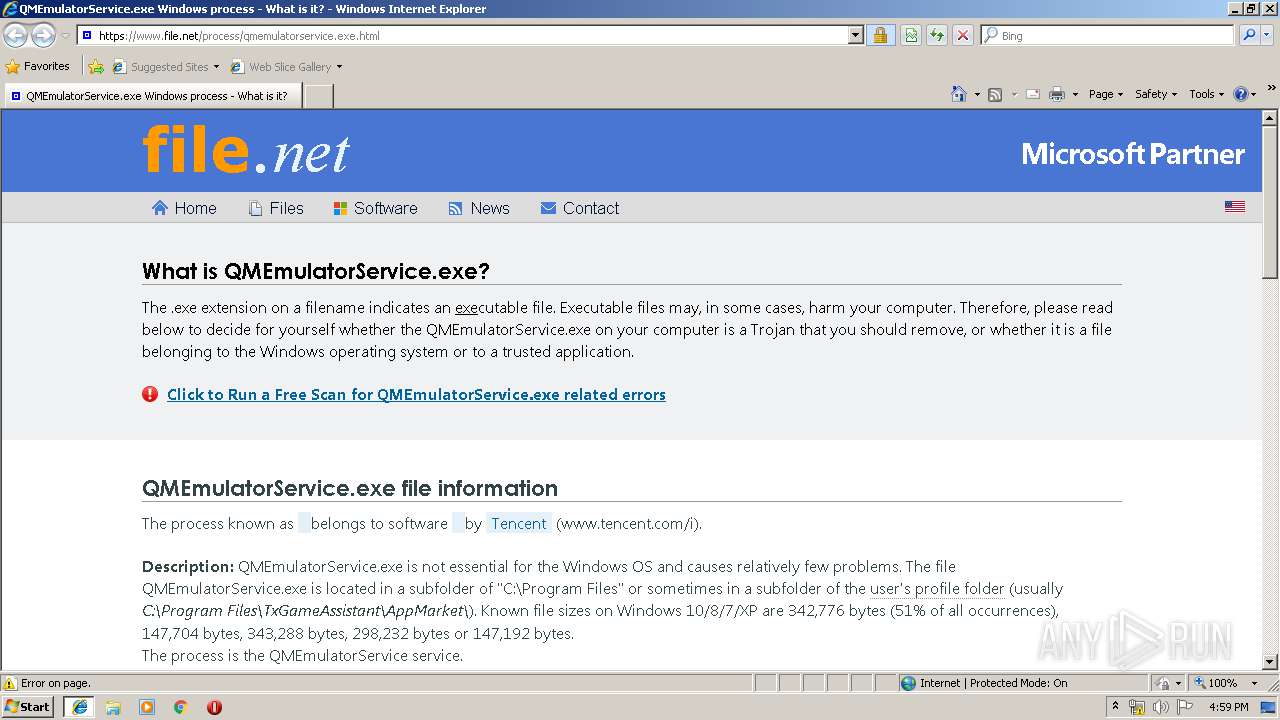Click the Action Center flag tray icon
This screenshot has width=1280, height=720.
(1185, 707)
